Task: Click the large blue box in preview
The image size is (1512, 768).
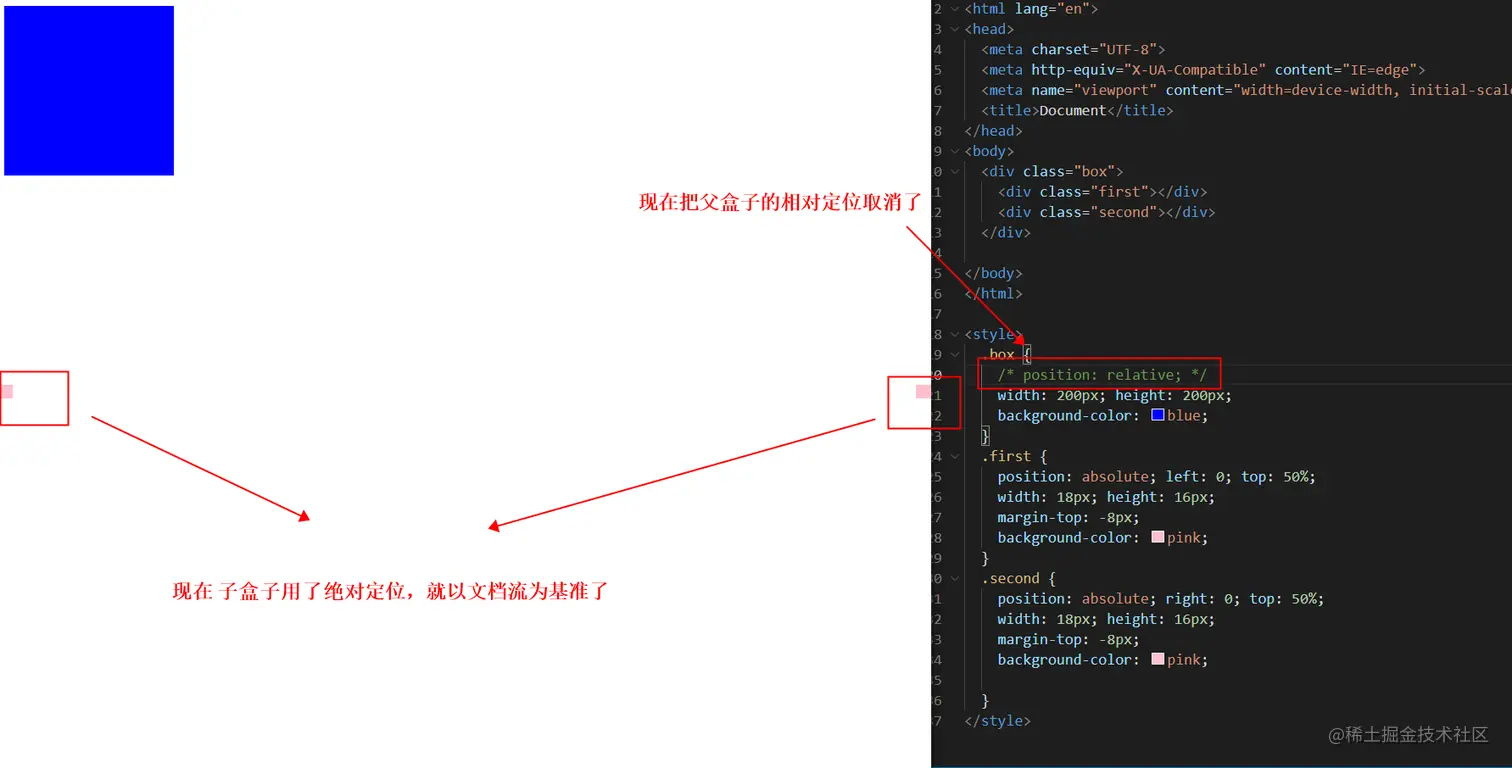Action: point(89,91)
